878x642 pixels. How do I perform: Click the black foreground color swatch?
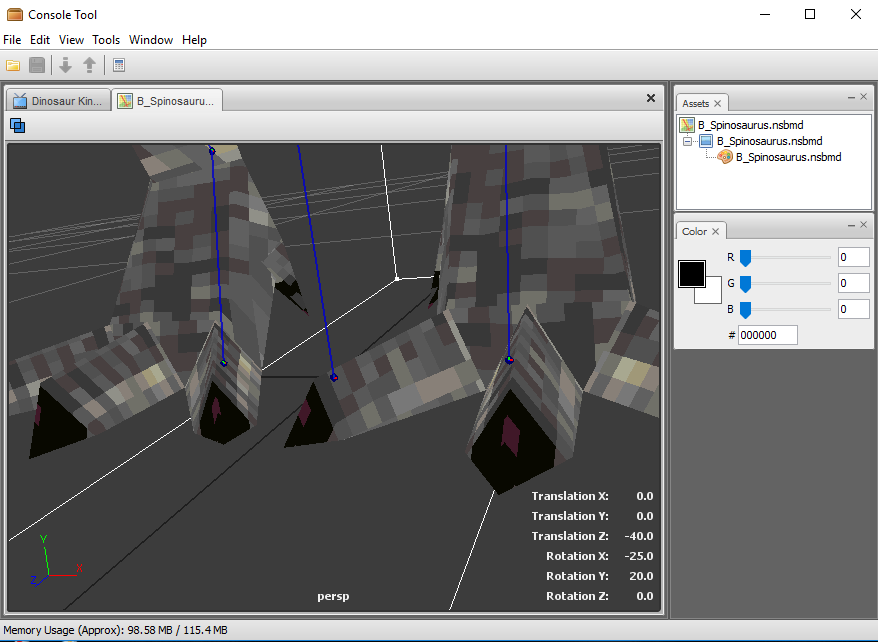(x=692, y=274)
